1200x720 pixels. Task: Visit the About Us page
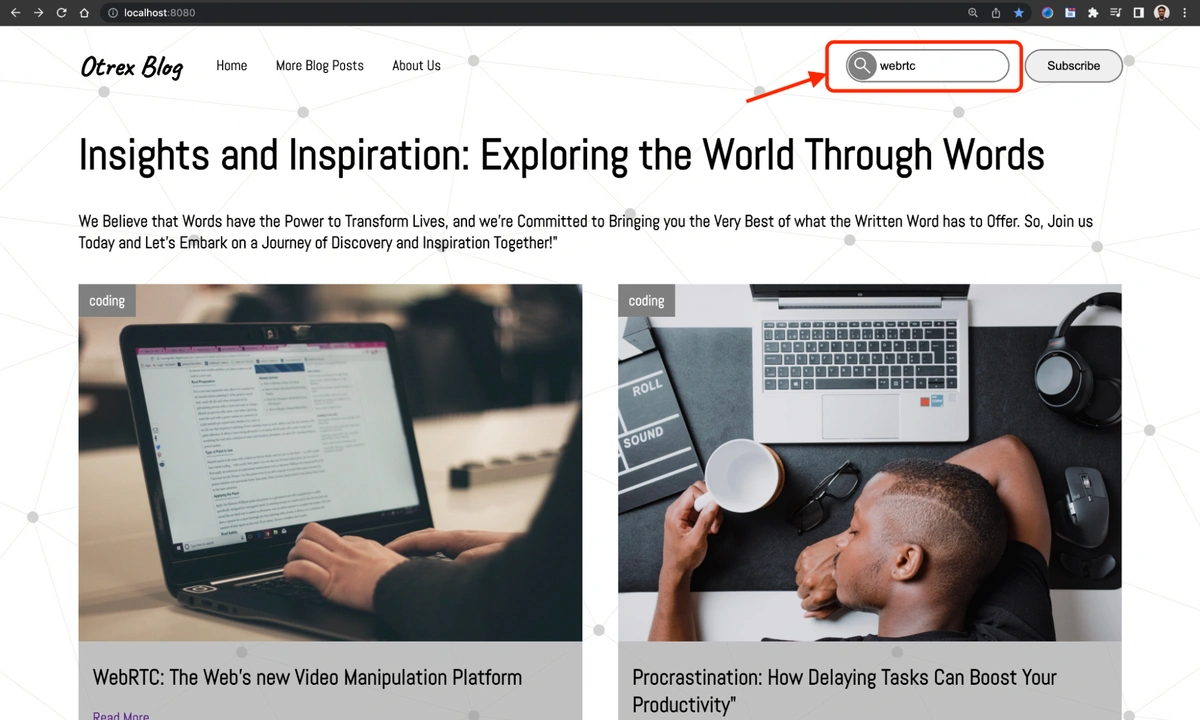(416, 66)
